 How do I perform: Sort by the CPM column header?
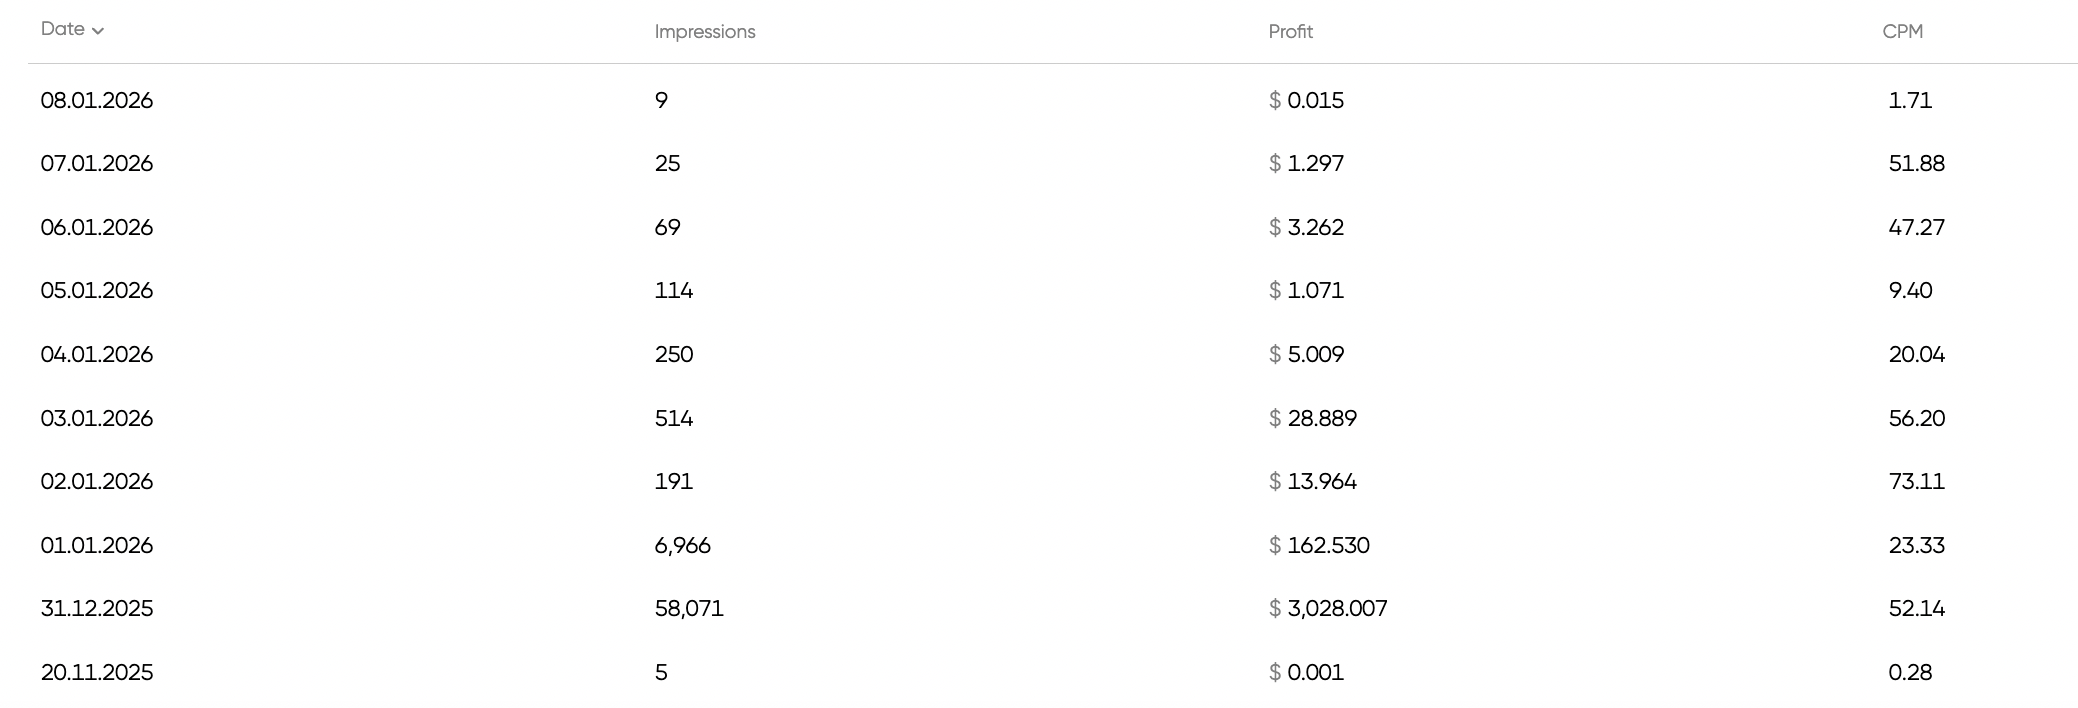1903,31
